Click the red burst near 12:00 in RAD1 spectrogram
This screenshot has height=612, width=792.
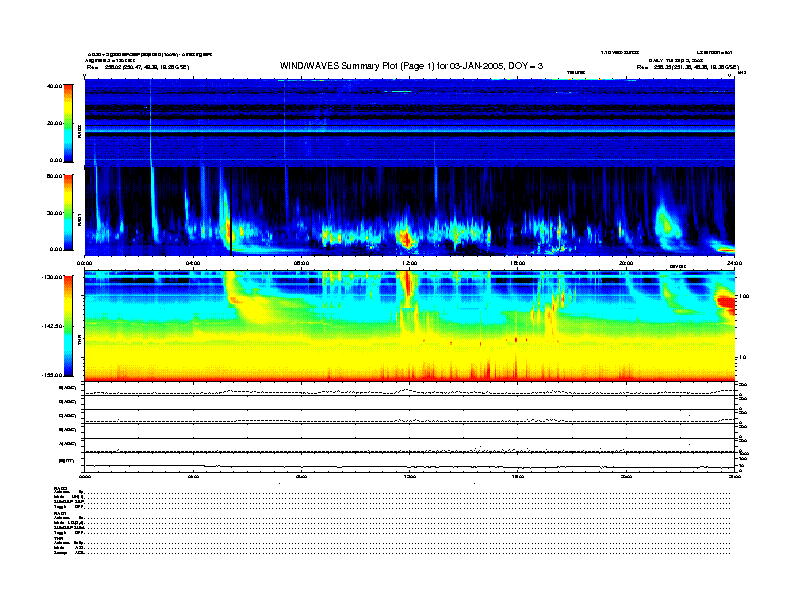click(405, 237)
